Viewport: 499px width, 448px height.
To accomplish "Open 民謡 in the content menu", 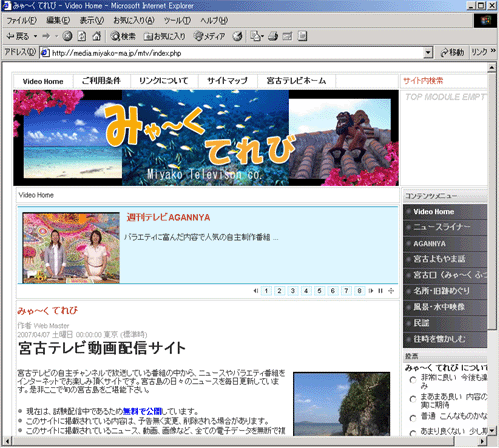I will 445,323.
